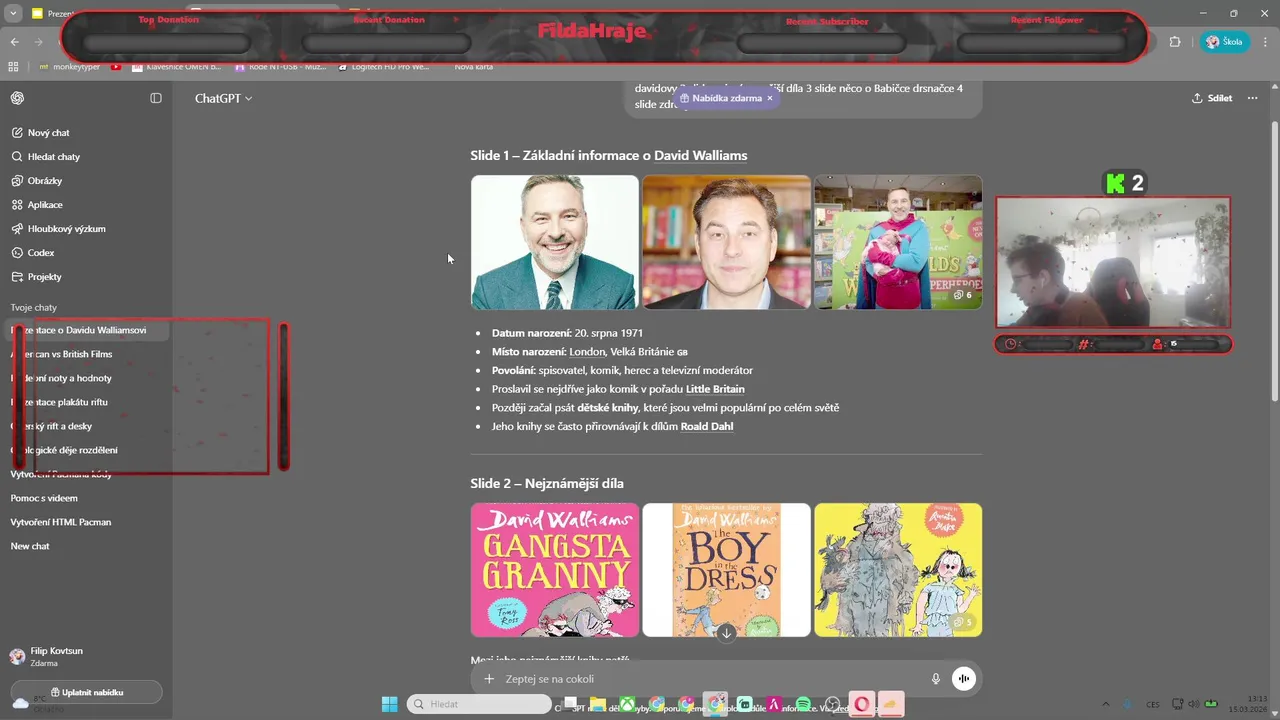Click the ChatGPT logo icon in sidebar
The image size is (1280, 720).
[x=17, y=98]
